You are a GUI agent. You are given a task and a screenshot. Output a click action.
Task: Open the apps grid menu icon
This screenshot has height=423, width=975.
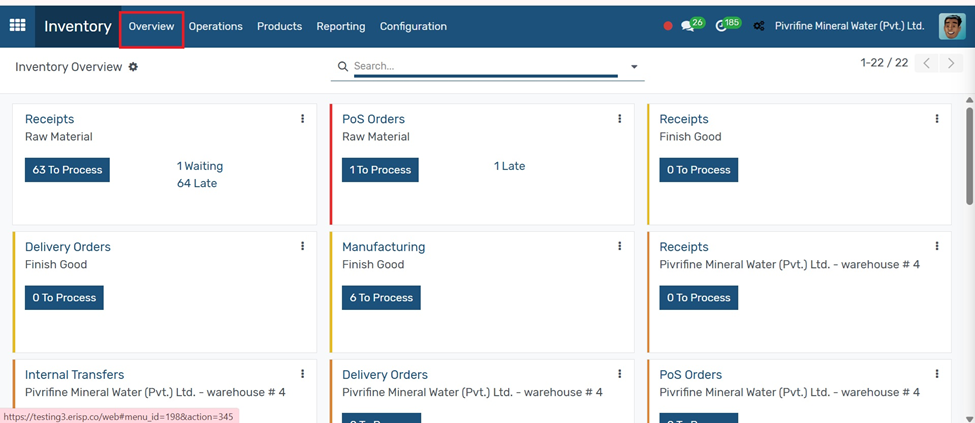click(x=17, y=26)
